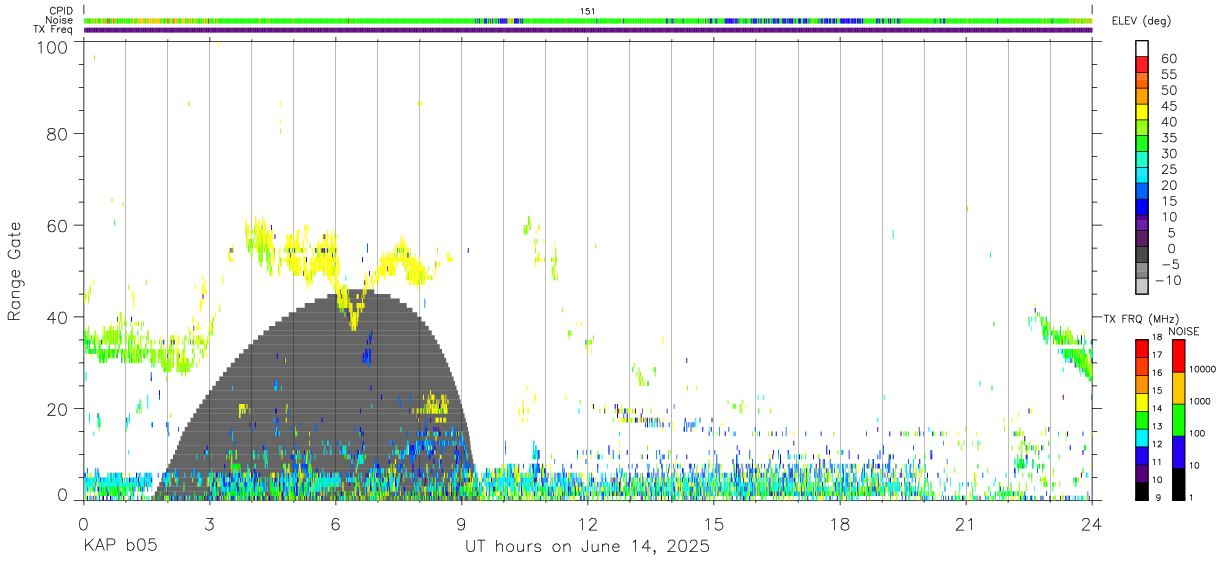The height and width of the screenshot is (567, 1228).
Task: Click the "ELEV (deg)" colorbar title
Action: click(1143, 21)
